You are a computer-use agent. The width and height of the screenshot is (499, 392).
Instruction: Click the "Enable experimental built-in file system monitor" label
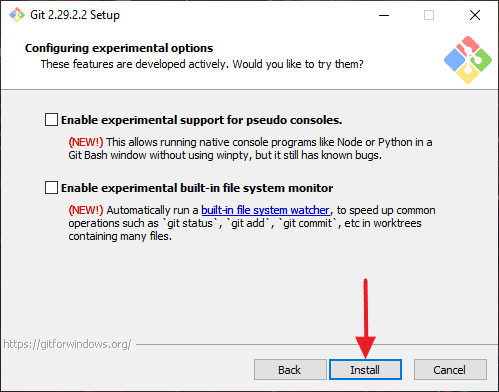point(197,188)
